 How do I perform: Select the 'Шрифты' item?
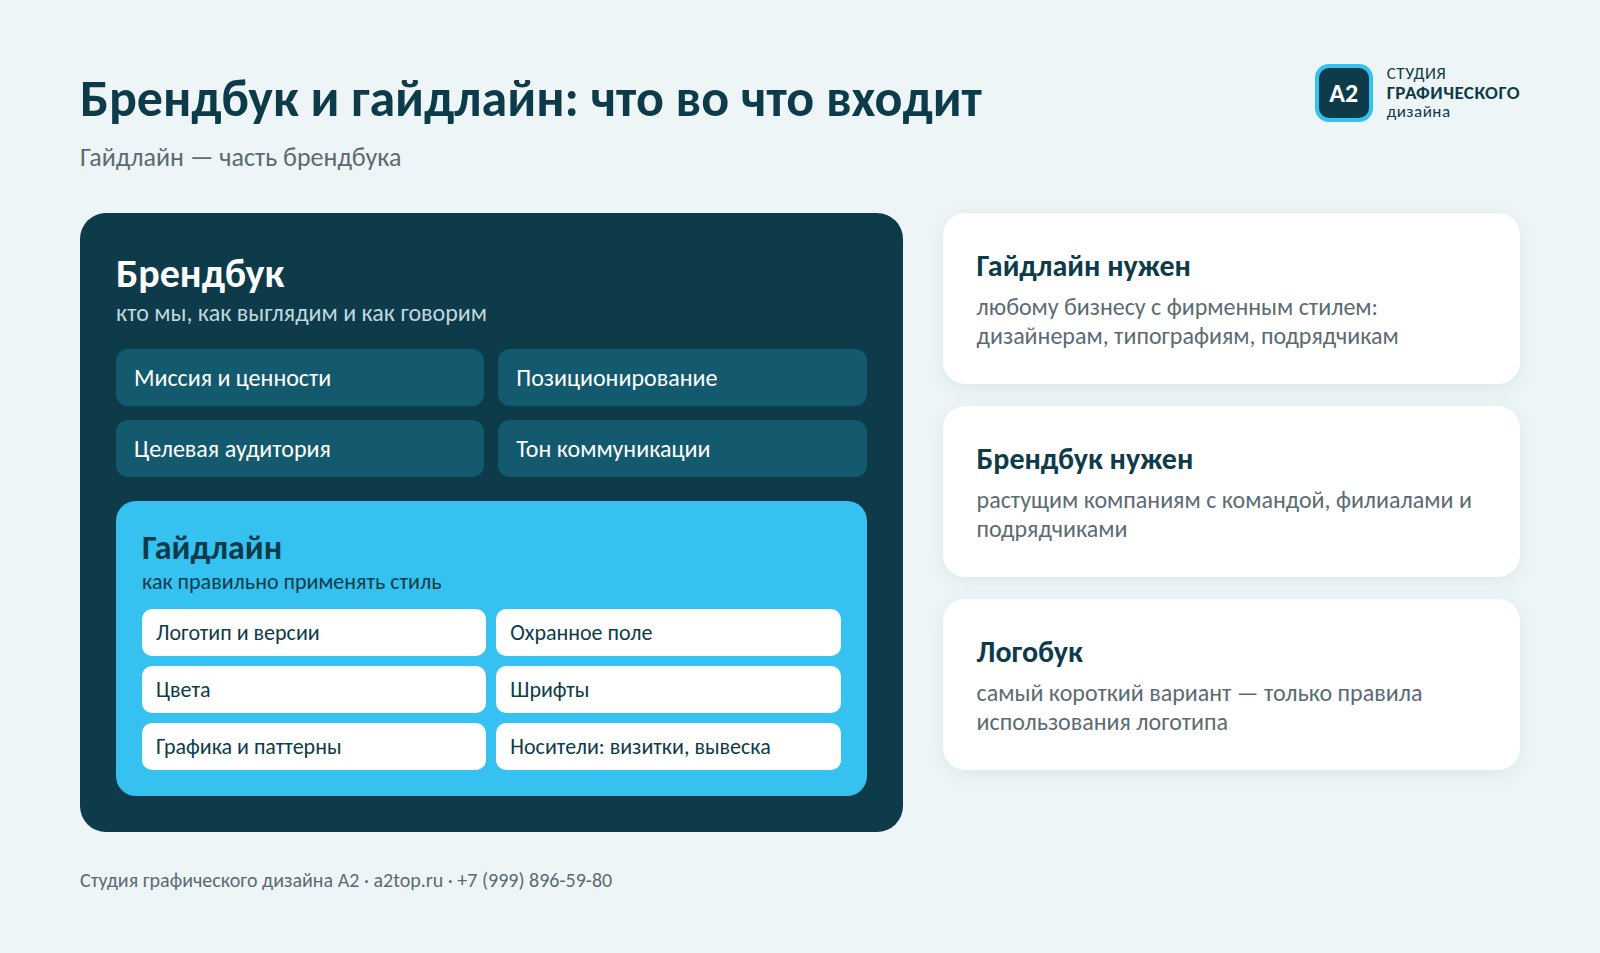[x=668, y=690]
